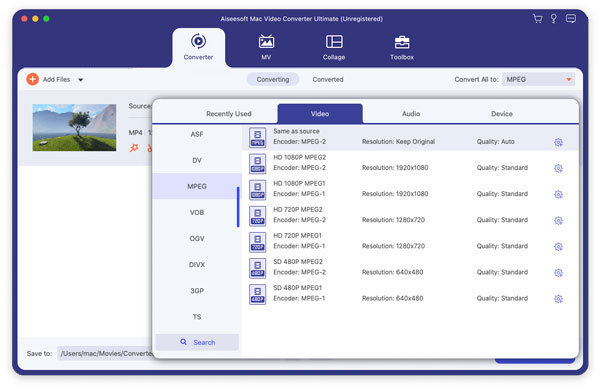
Task: Open settings gear for HD 720P MPEG1
Action: (x=558, y=247)
